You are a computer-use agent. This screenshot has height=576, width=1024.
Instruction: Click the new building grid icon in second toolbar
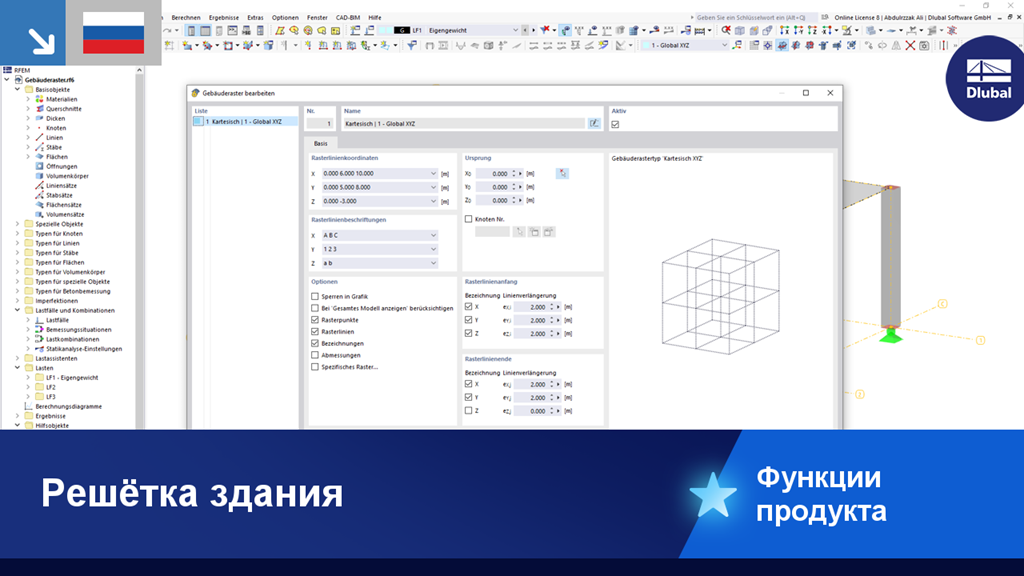click(169, 46)
